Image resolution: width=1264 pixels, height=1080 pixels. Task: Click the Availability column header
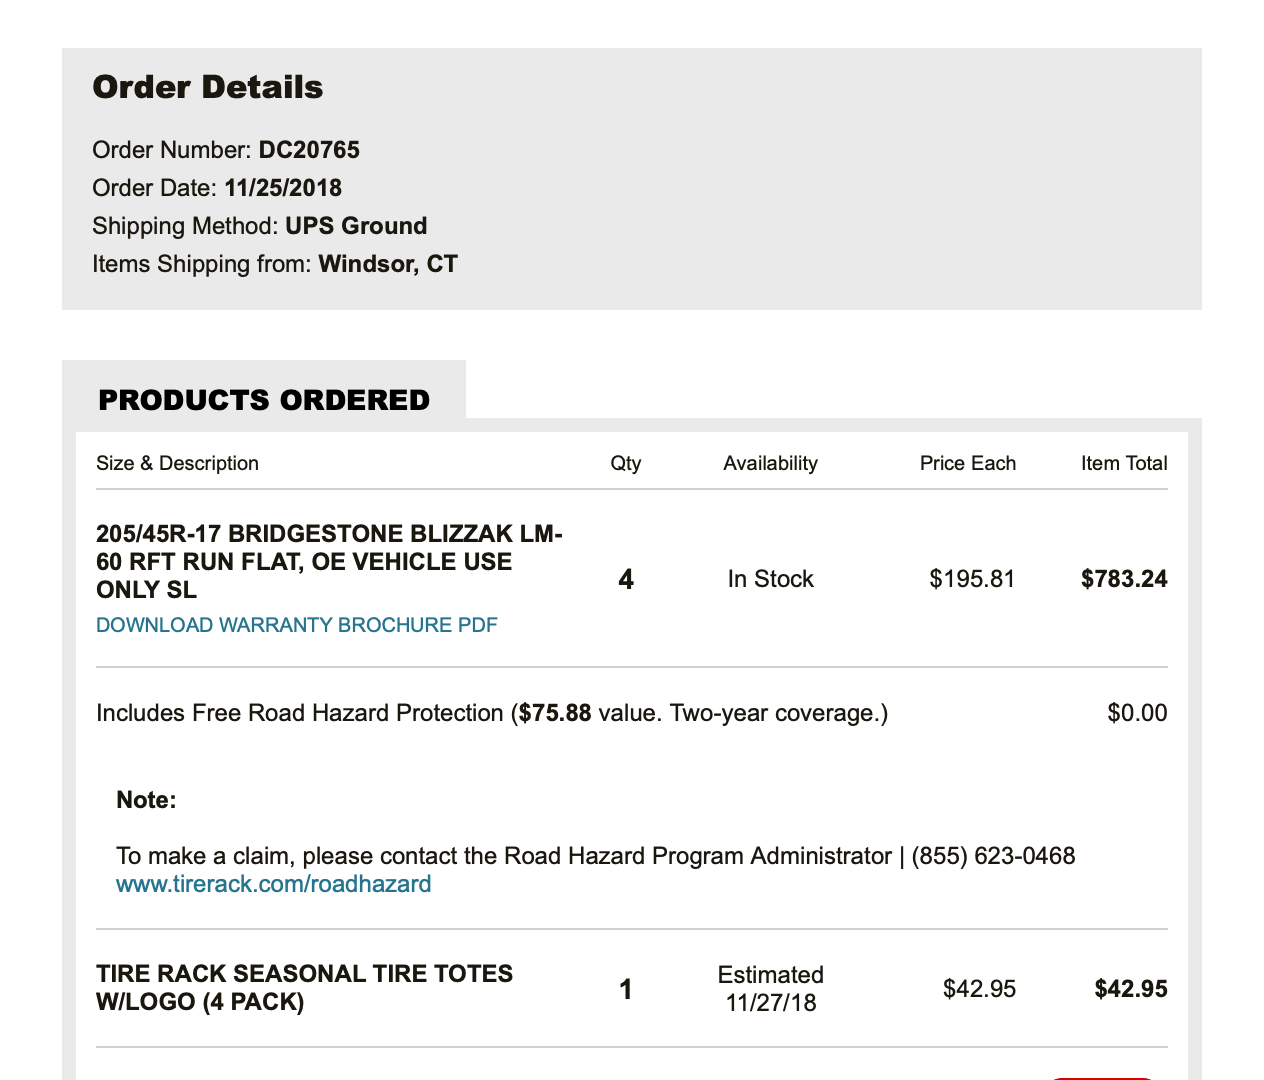tap(770, 463)
